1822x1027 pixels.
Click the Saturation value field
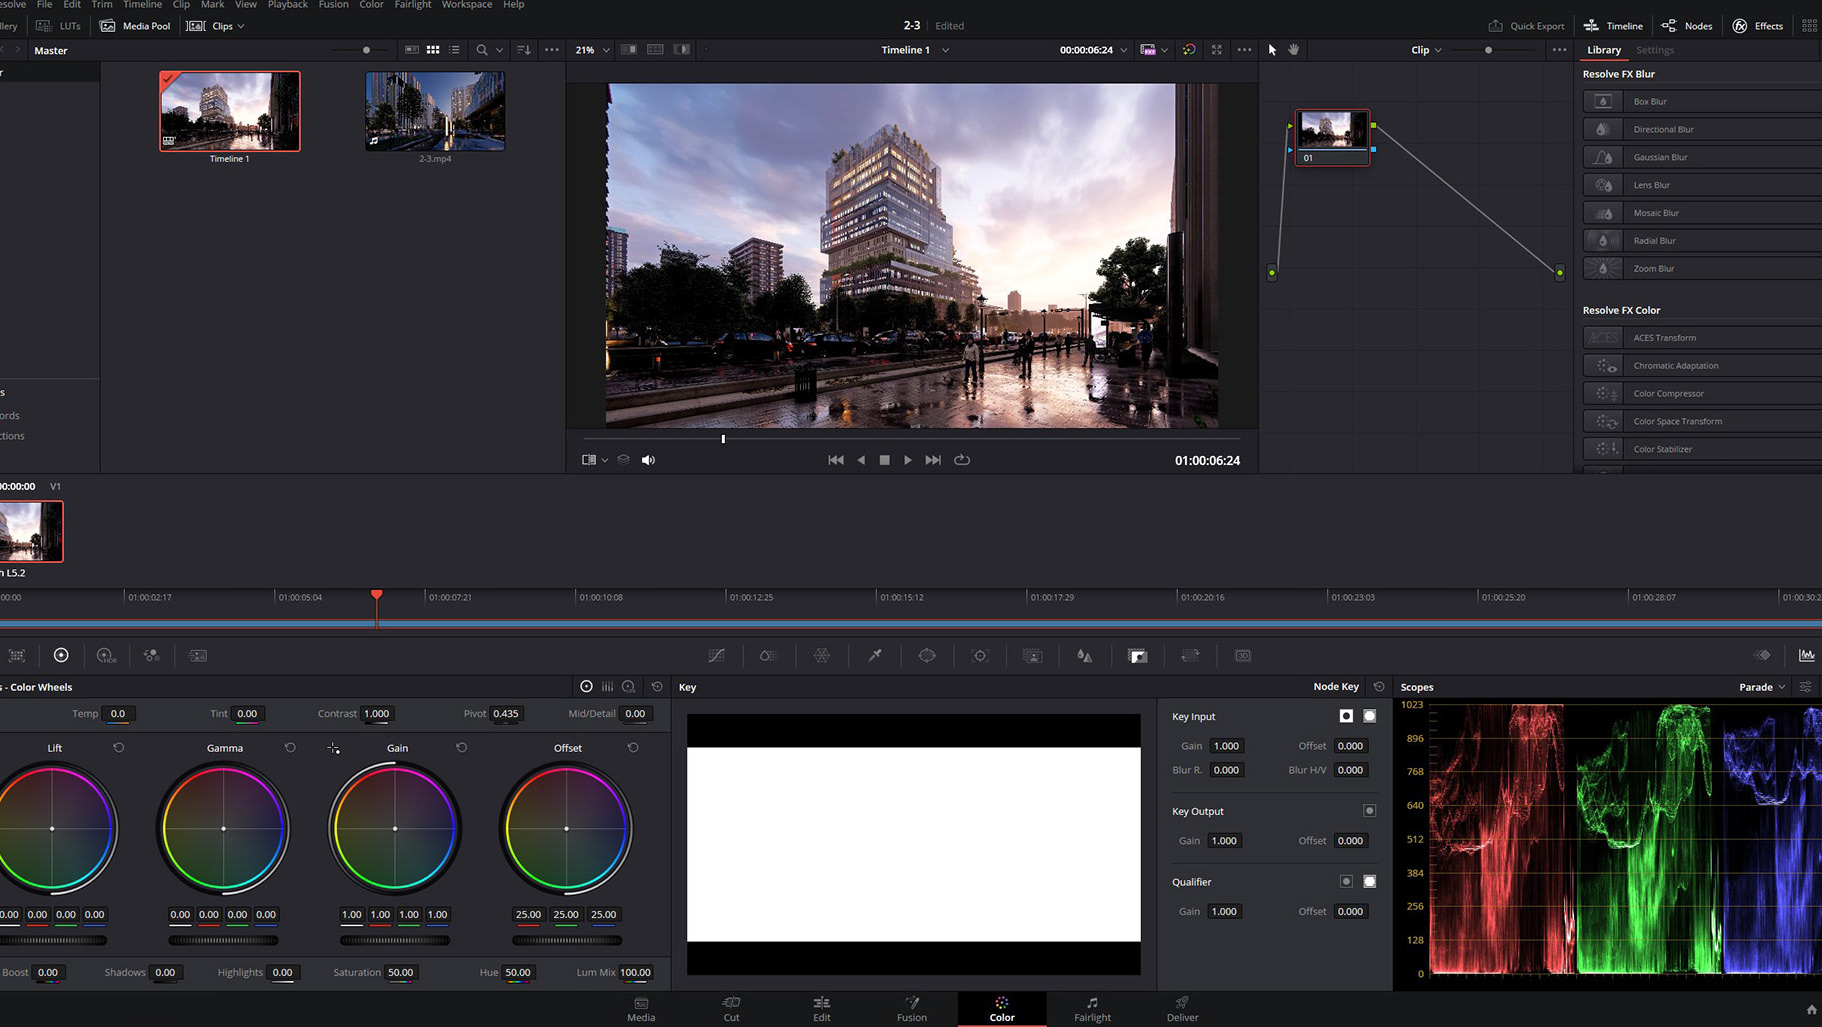click(x=401, y=972)
